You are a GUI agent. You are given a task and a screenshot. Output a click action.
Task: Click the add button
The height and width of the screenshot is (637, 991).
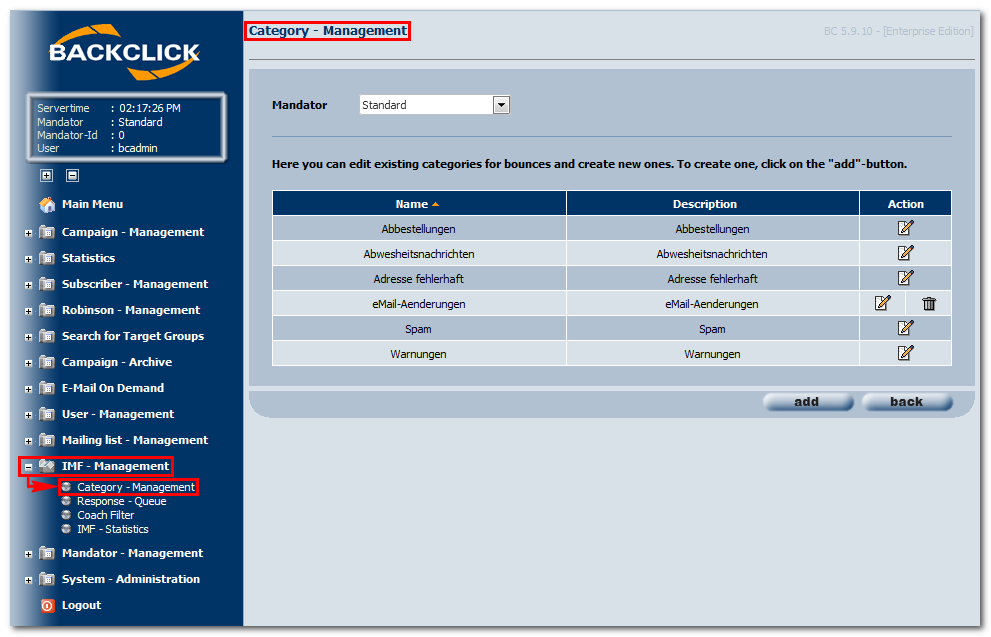[x=808, y=402]
